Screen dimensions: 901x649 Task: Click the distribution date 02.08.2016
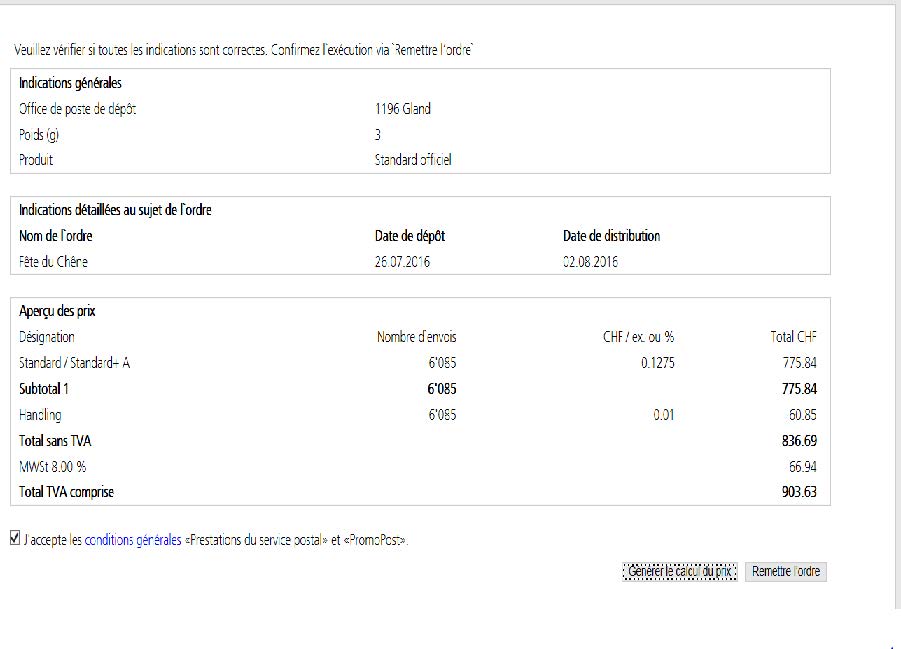click(x=590, y=262)
